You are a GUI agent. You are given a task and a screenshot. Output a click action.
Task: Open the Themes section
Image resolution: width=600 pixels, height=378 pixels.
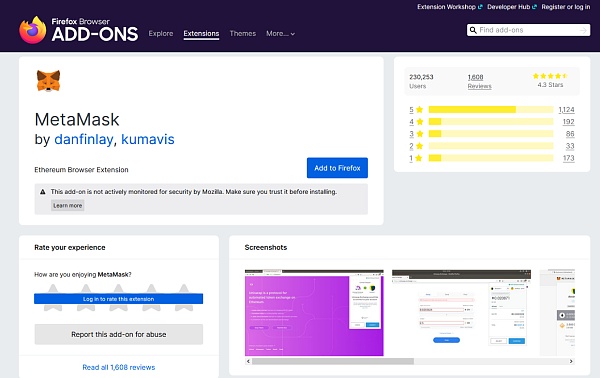[243, 34]
